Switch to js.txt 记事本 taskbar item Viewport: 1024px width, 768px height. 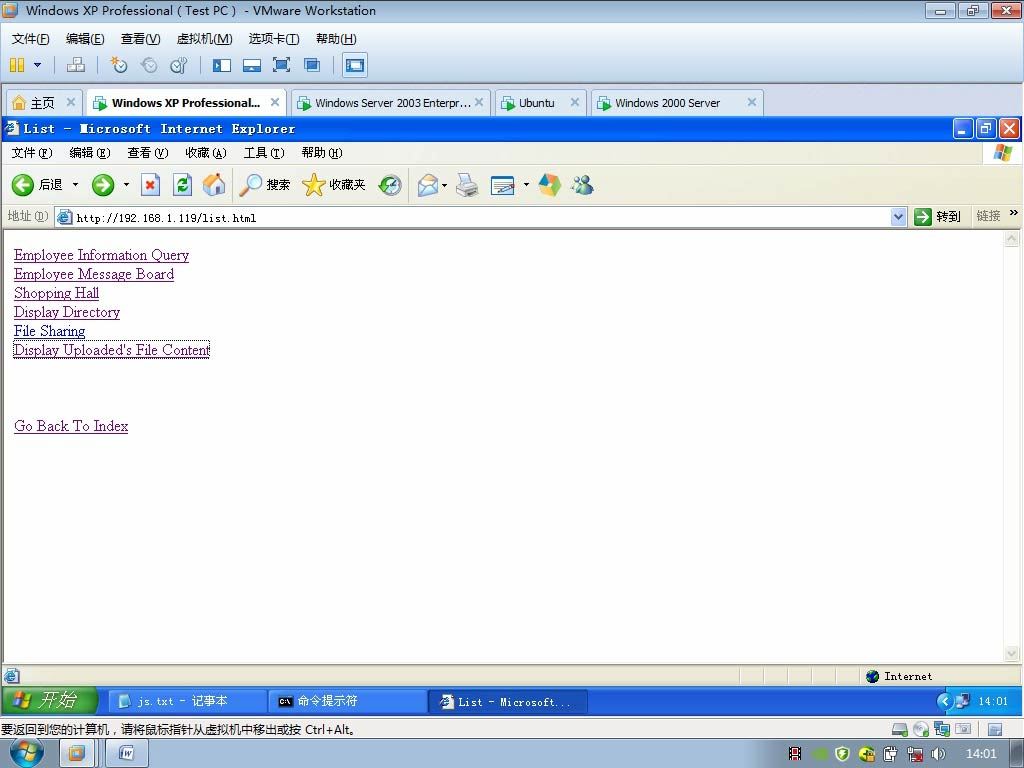[186, 701]
